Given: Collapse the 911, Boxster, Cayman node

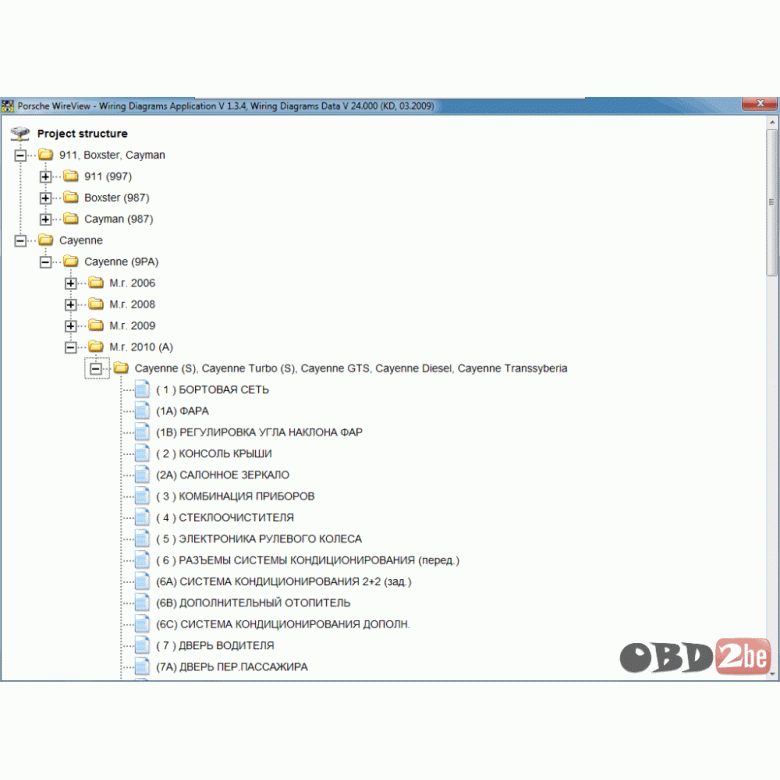Looking at the screenshot, I should click(20, 155).
